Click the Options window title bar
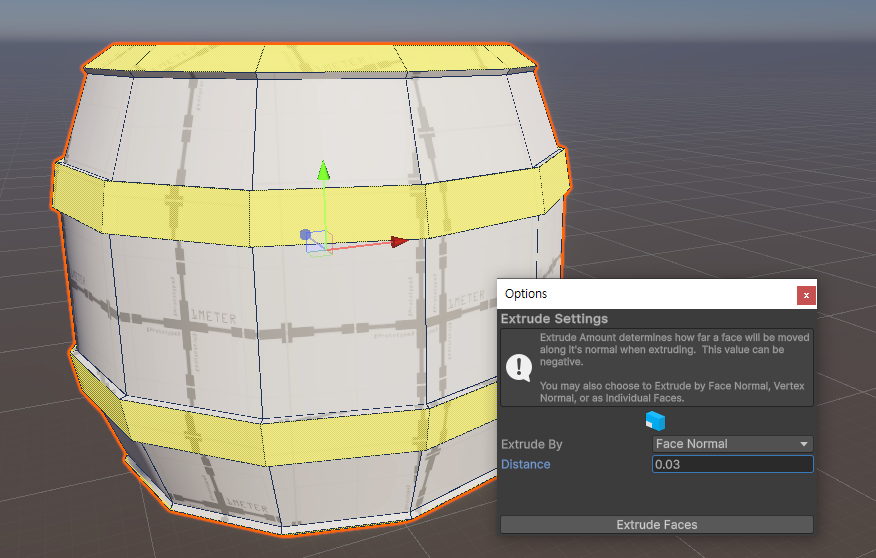Image resolution: width=876 pixels, height=558 pixels. point(640,294)
